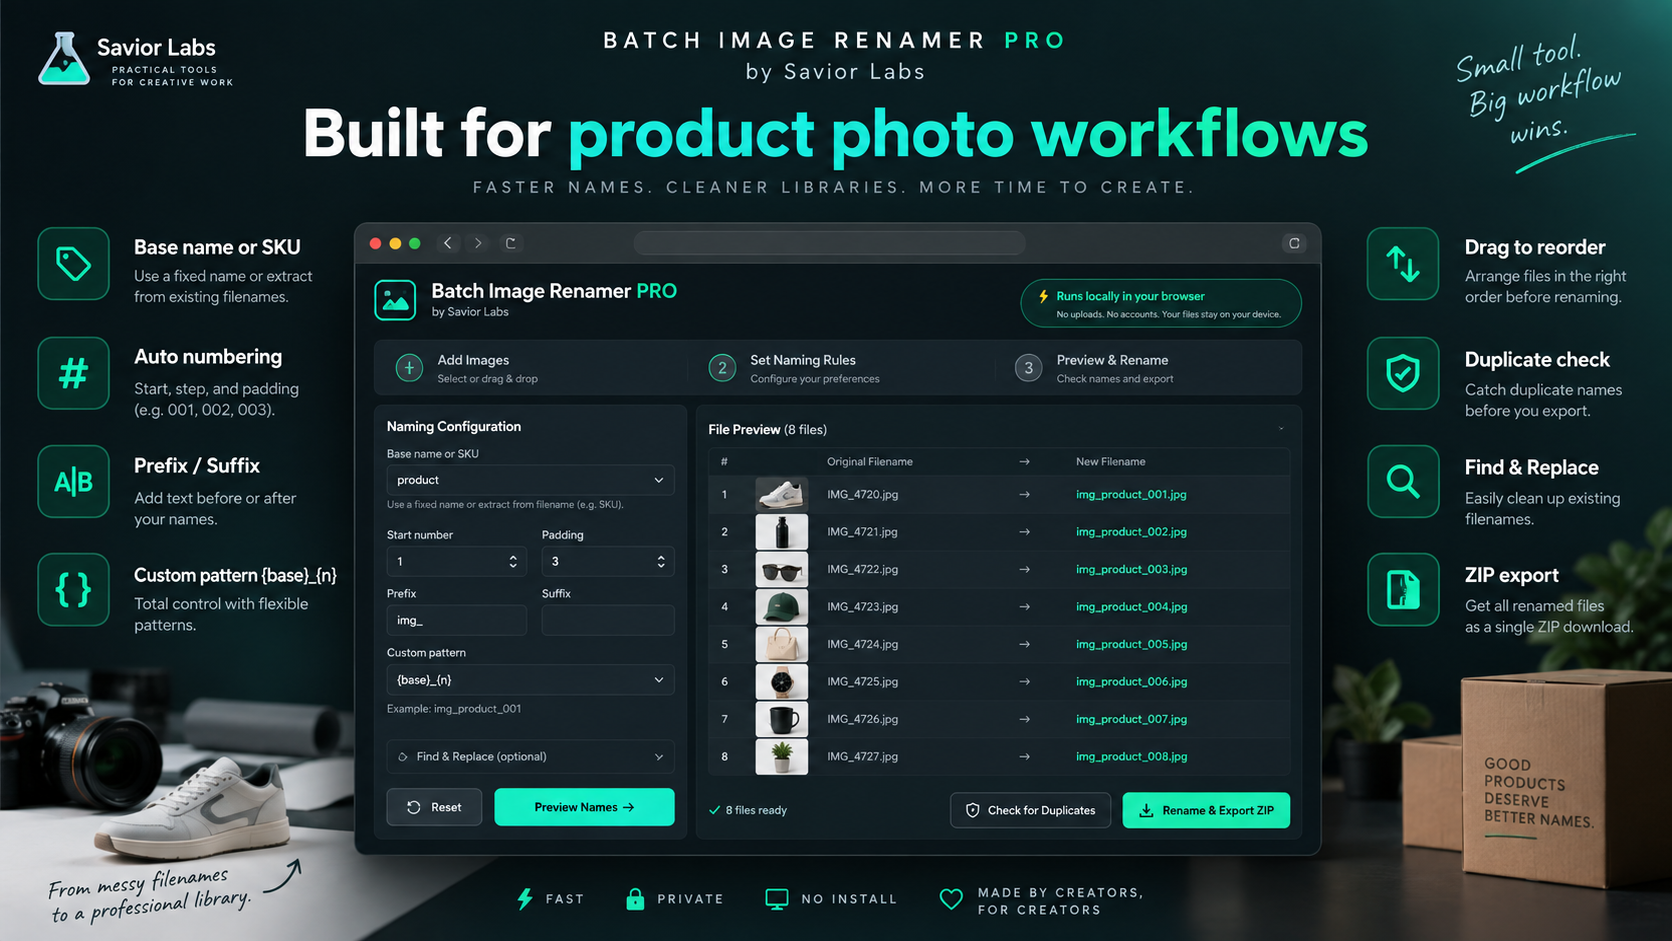Screen dimensions: 1672x941
Task: Click the Check for Duplicates button
Action: 1031,810
